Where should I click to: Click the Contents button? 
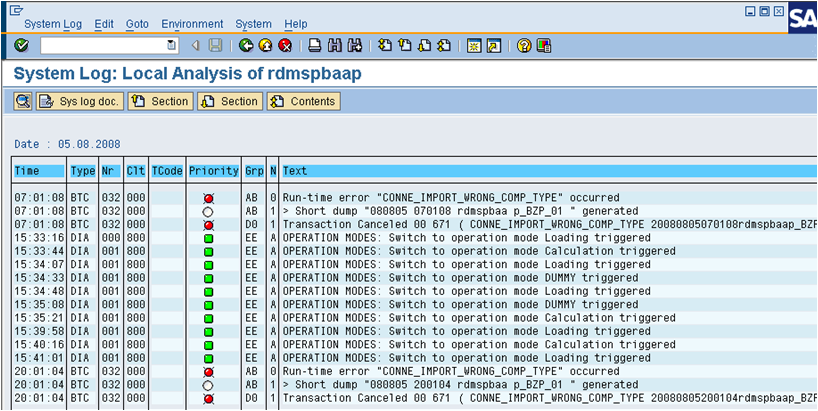(x=304, y=101)
